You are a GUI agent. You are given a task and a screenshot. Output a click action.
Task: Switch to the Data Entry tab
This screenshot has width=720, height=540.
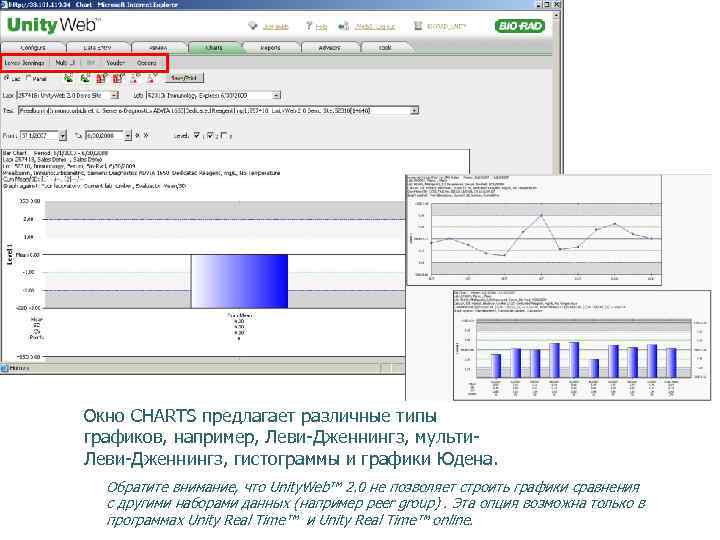click(x=98, y=48)
